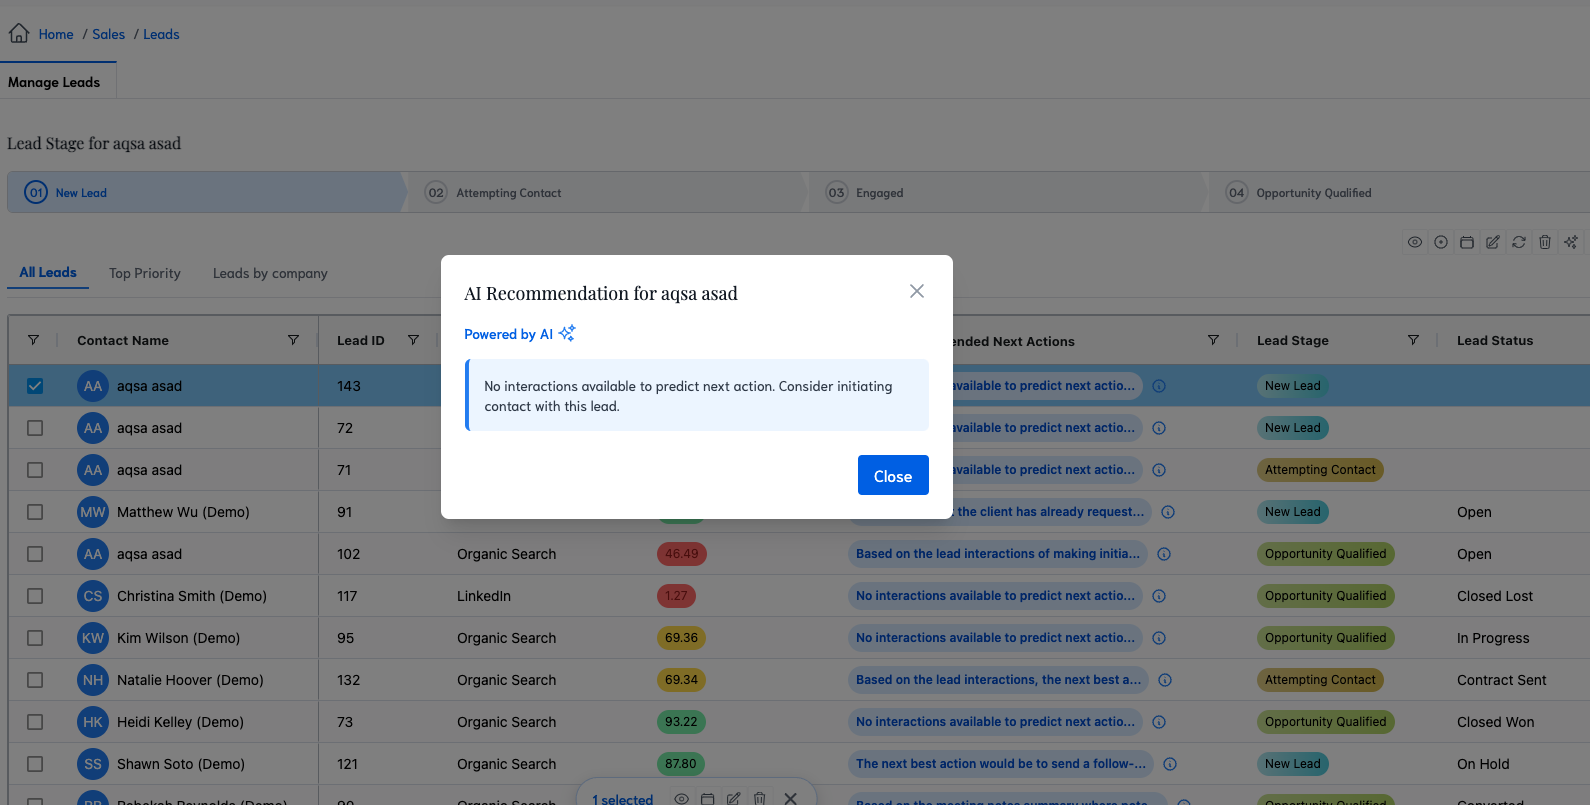Click the trash delete icon in top toolbar
The image size is (1590, 805).
(x=1544, y=242)
